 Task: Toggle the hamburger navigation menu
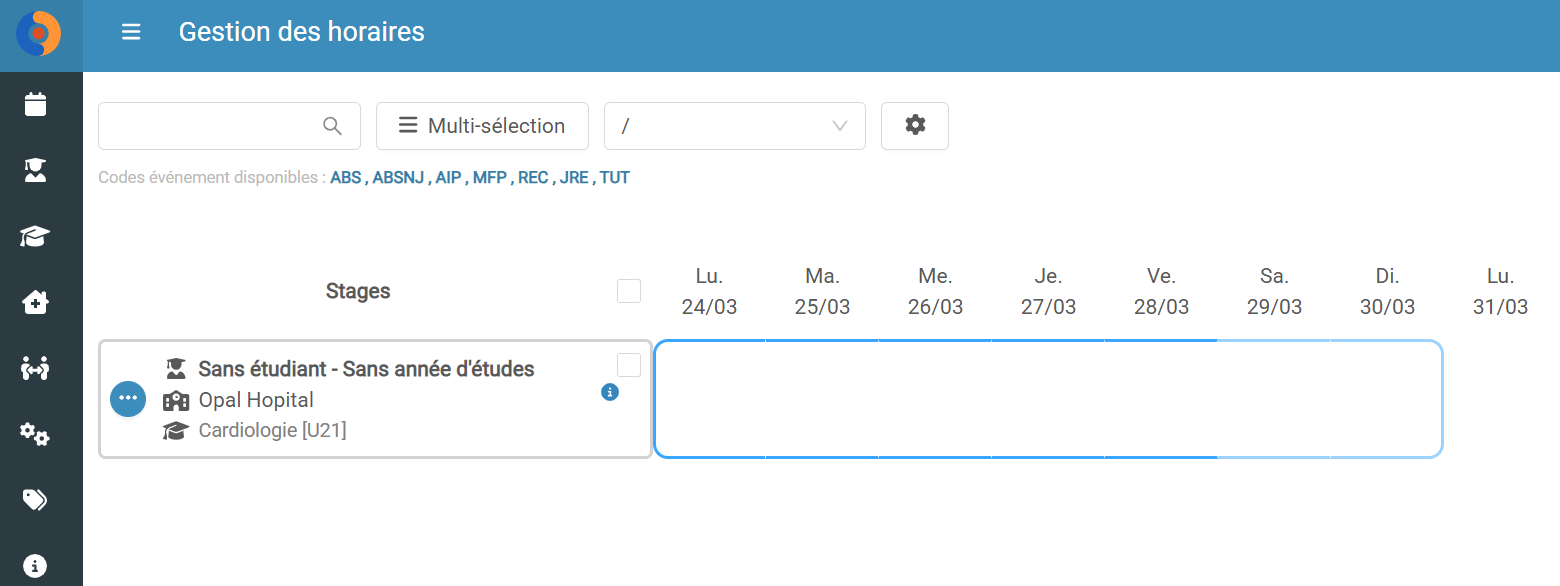coord(131,32)
